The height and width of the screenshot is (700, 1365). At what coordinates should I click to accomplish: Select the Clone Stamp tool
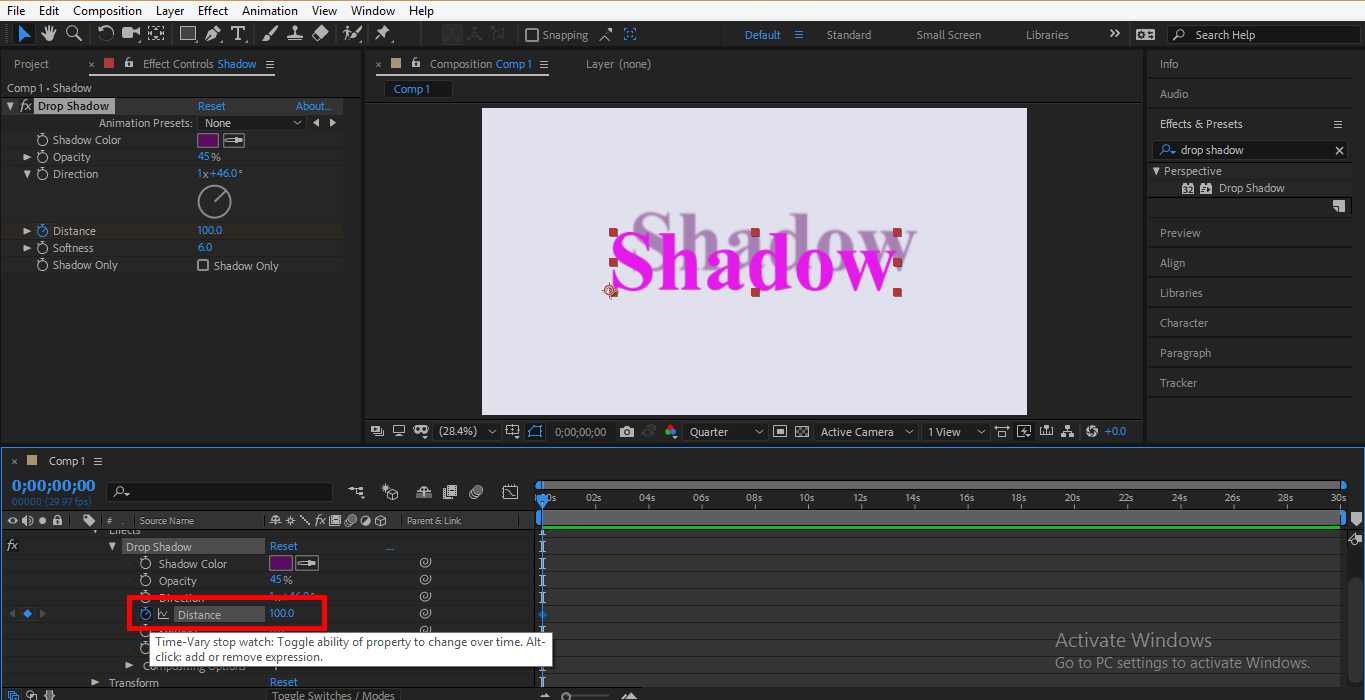click(295, 33)
